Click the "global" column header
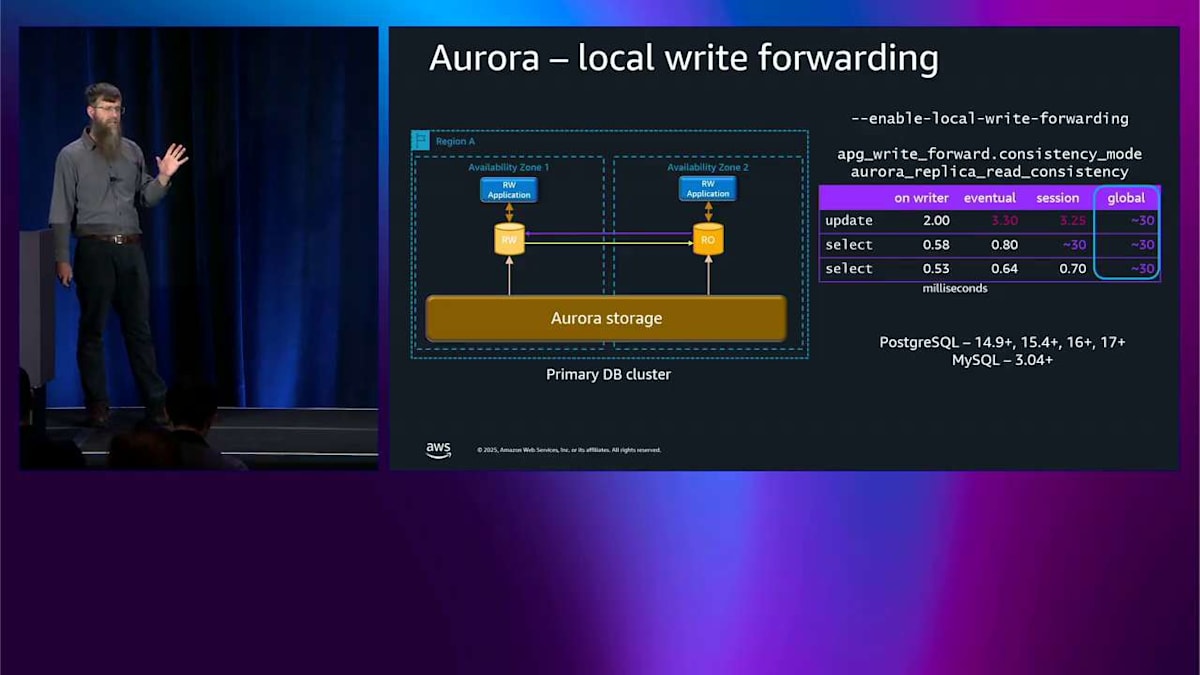 coord(1126,198)
